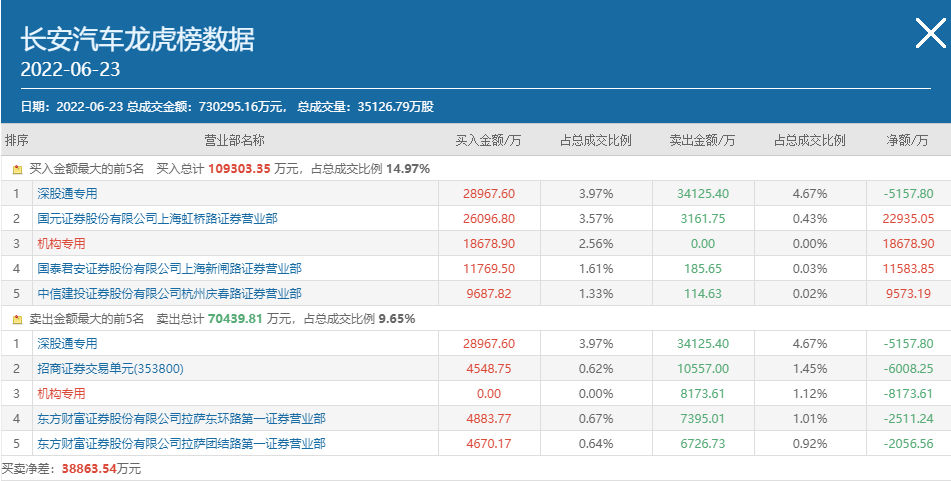Screen dimensions: 951x481
Task: Open 中信建投杭州庆春路证券营业部 link
Action: [x=169, y=294]
